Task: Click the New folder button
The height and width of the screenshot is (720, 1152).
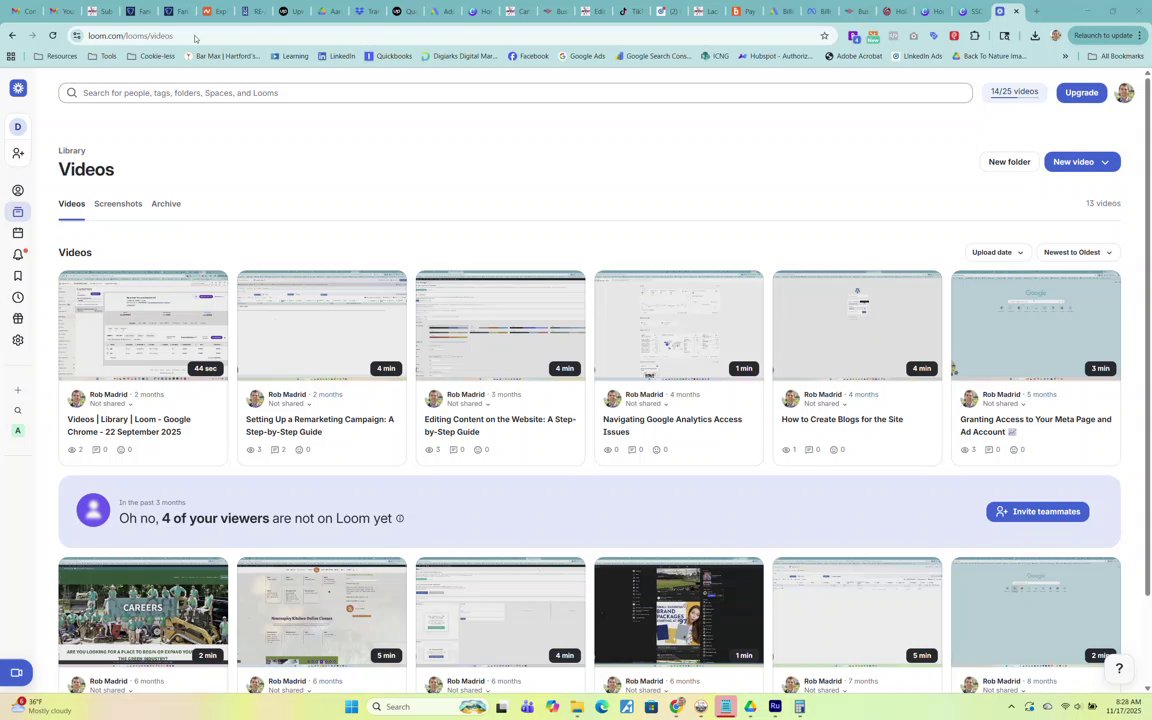Action: pyautogui.click(x=1009, y=162)
